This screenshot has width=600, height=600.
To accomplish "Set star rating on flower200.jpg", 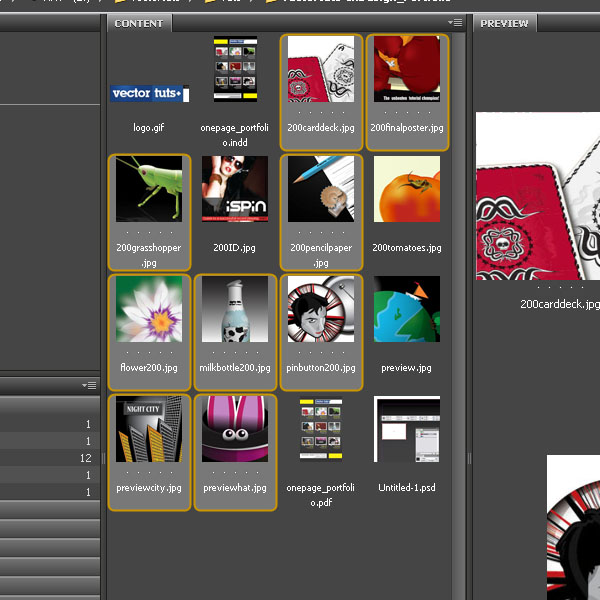I will [x=149, y=352].
